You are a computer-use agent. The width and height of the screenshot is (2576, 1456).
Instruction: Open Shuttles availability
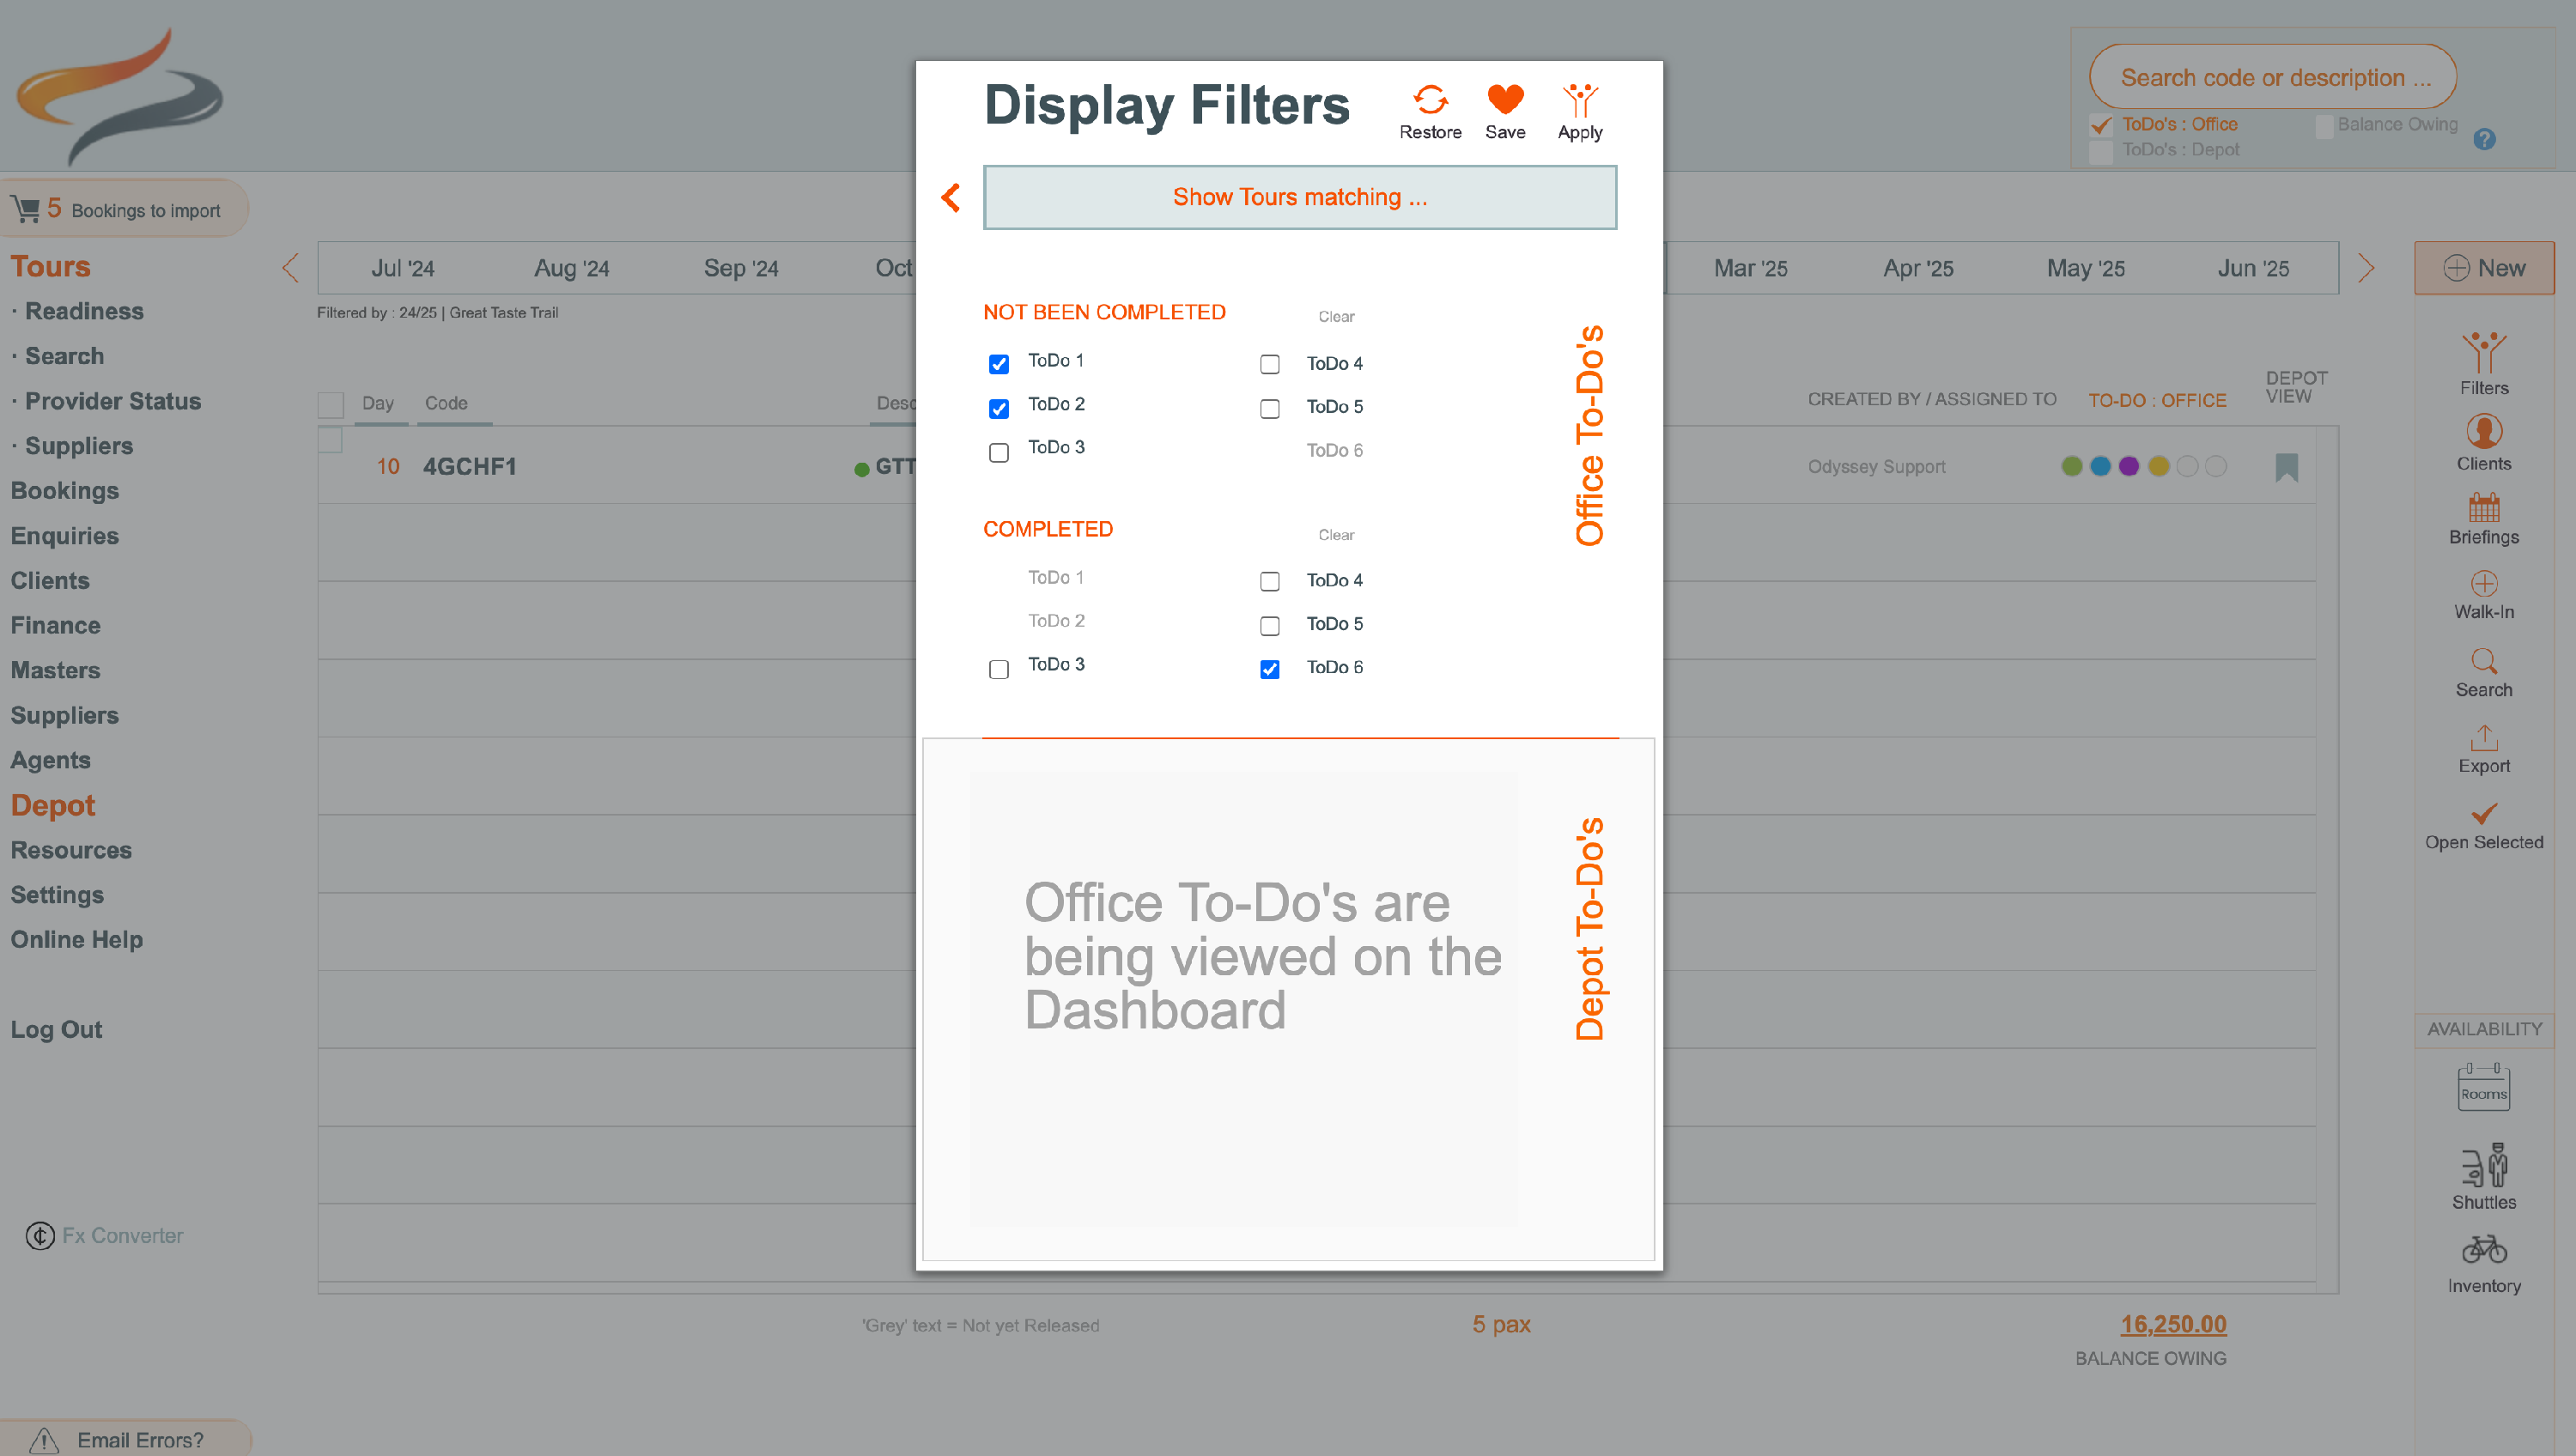(x=2483, y=1166)
